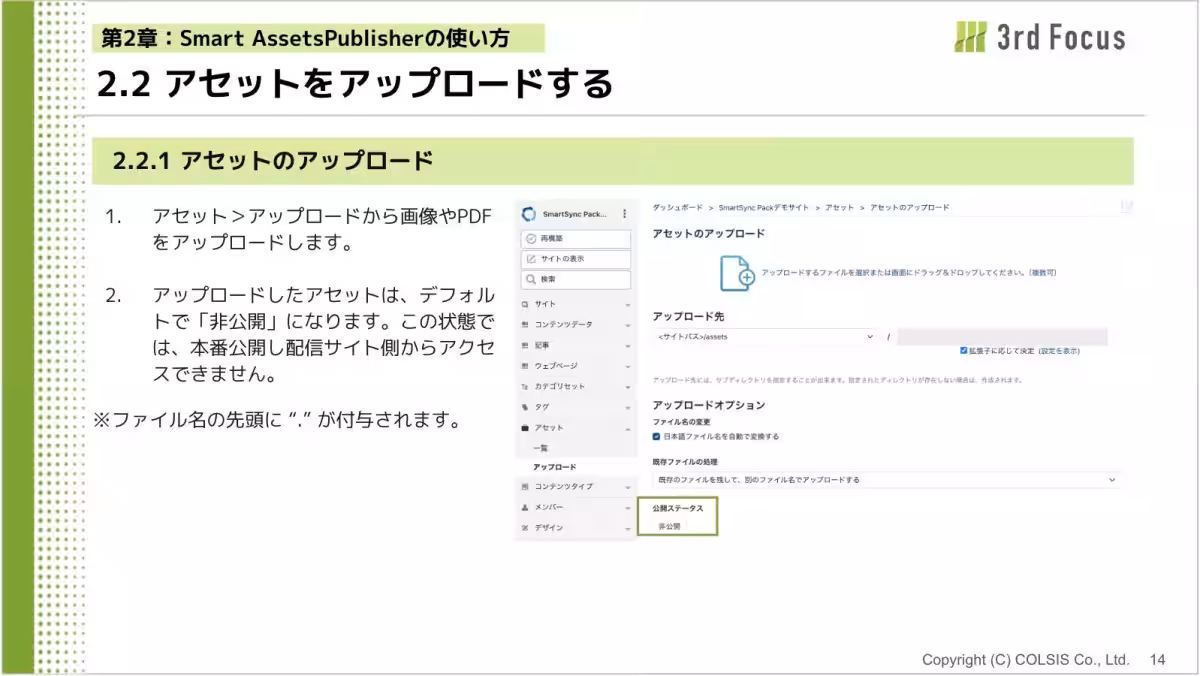Open the 既存ファイルの処理 dropdown
1200x676 pixels.
coord(886,480)
